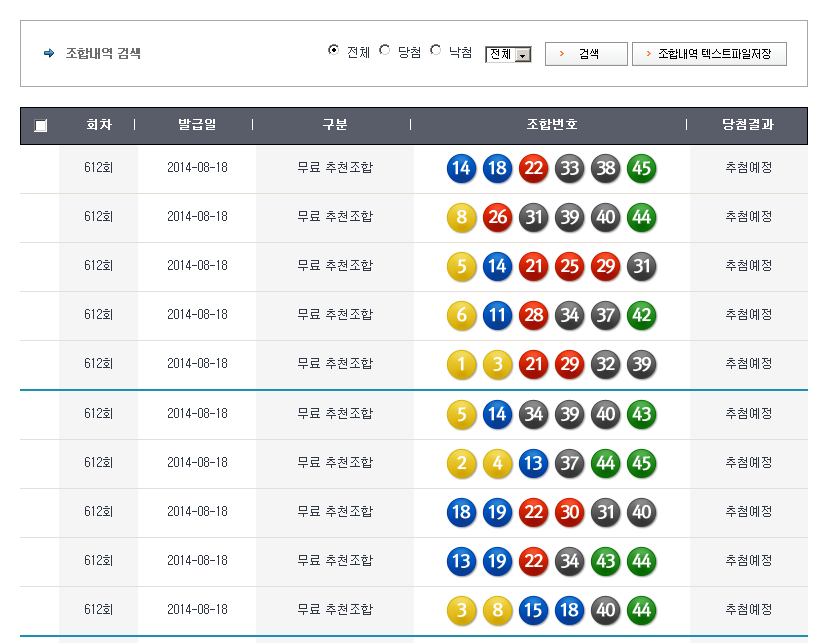Click the arrow icon beside 조합내역 검색
The width and height of the screenshot is (828, 643).
coord(49,54)
